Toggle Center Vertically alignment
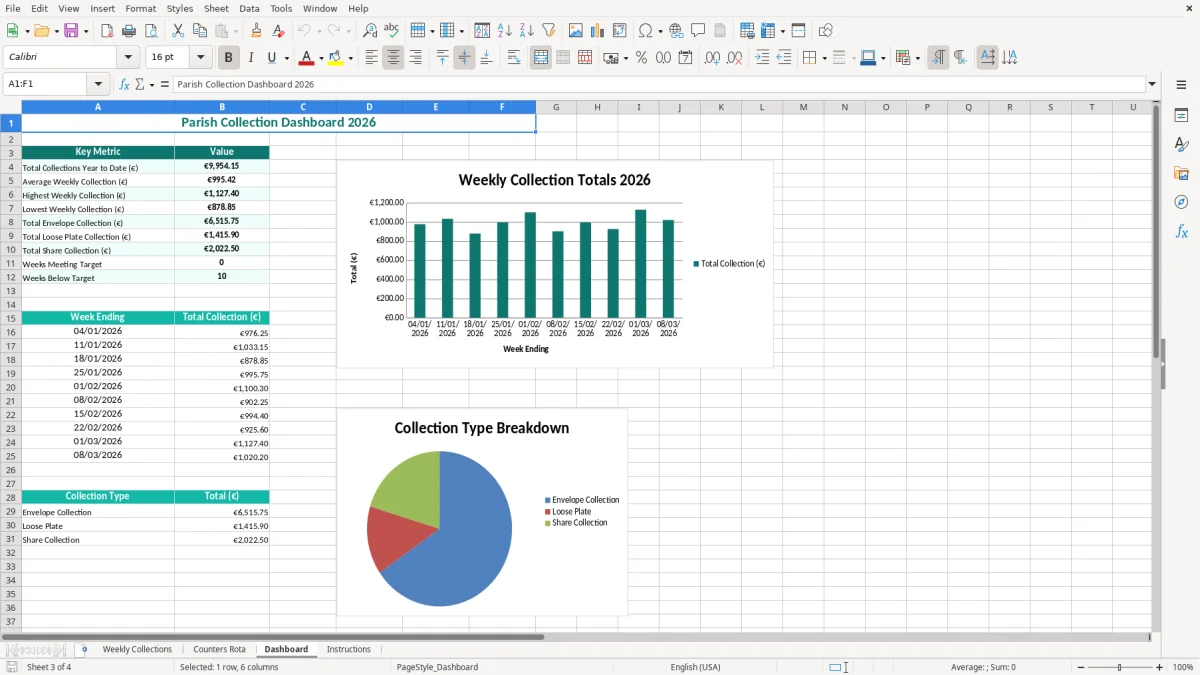1200x675 pixels. (x=464, y=58)
